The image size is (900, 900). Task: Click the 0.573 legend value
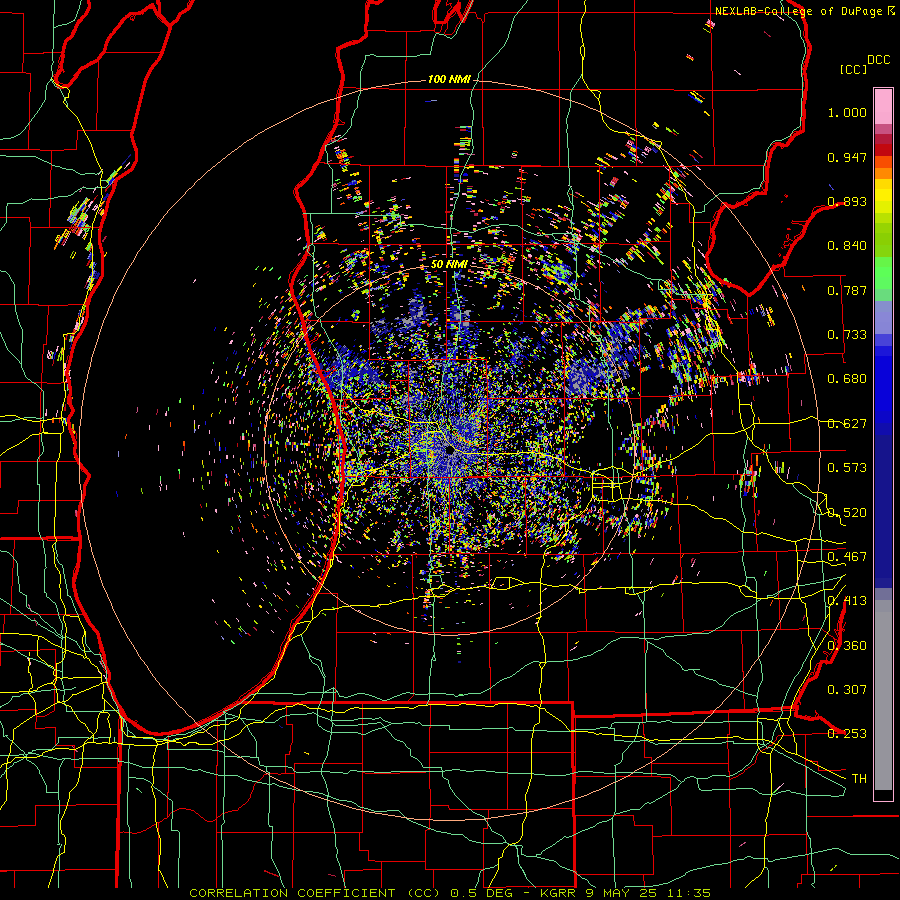click(847, 468)
